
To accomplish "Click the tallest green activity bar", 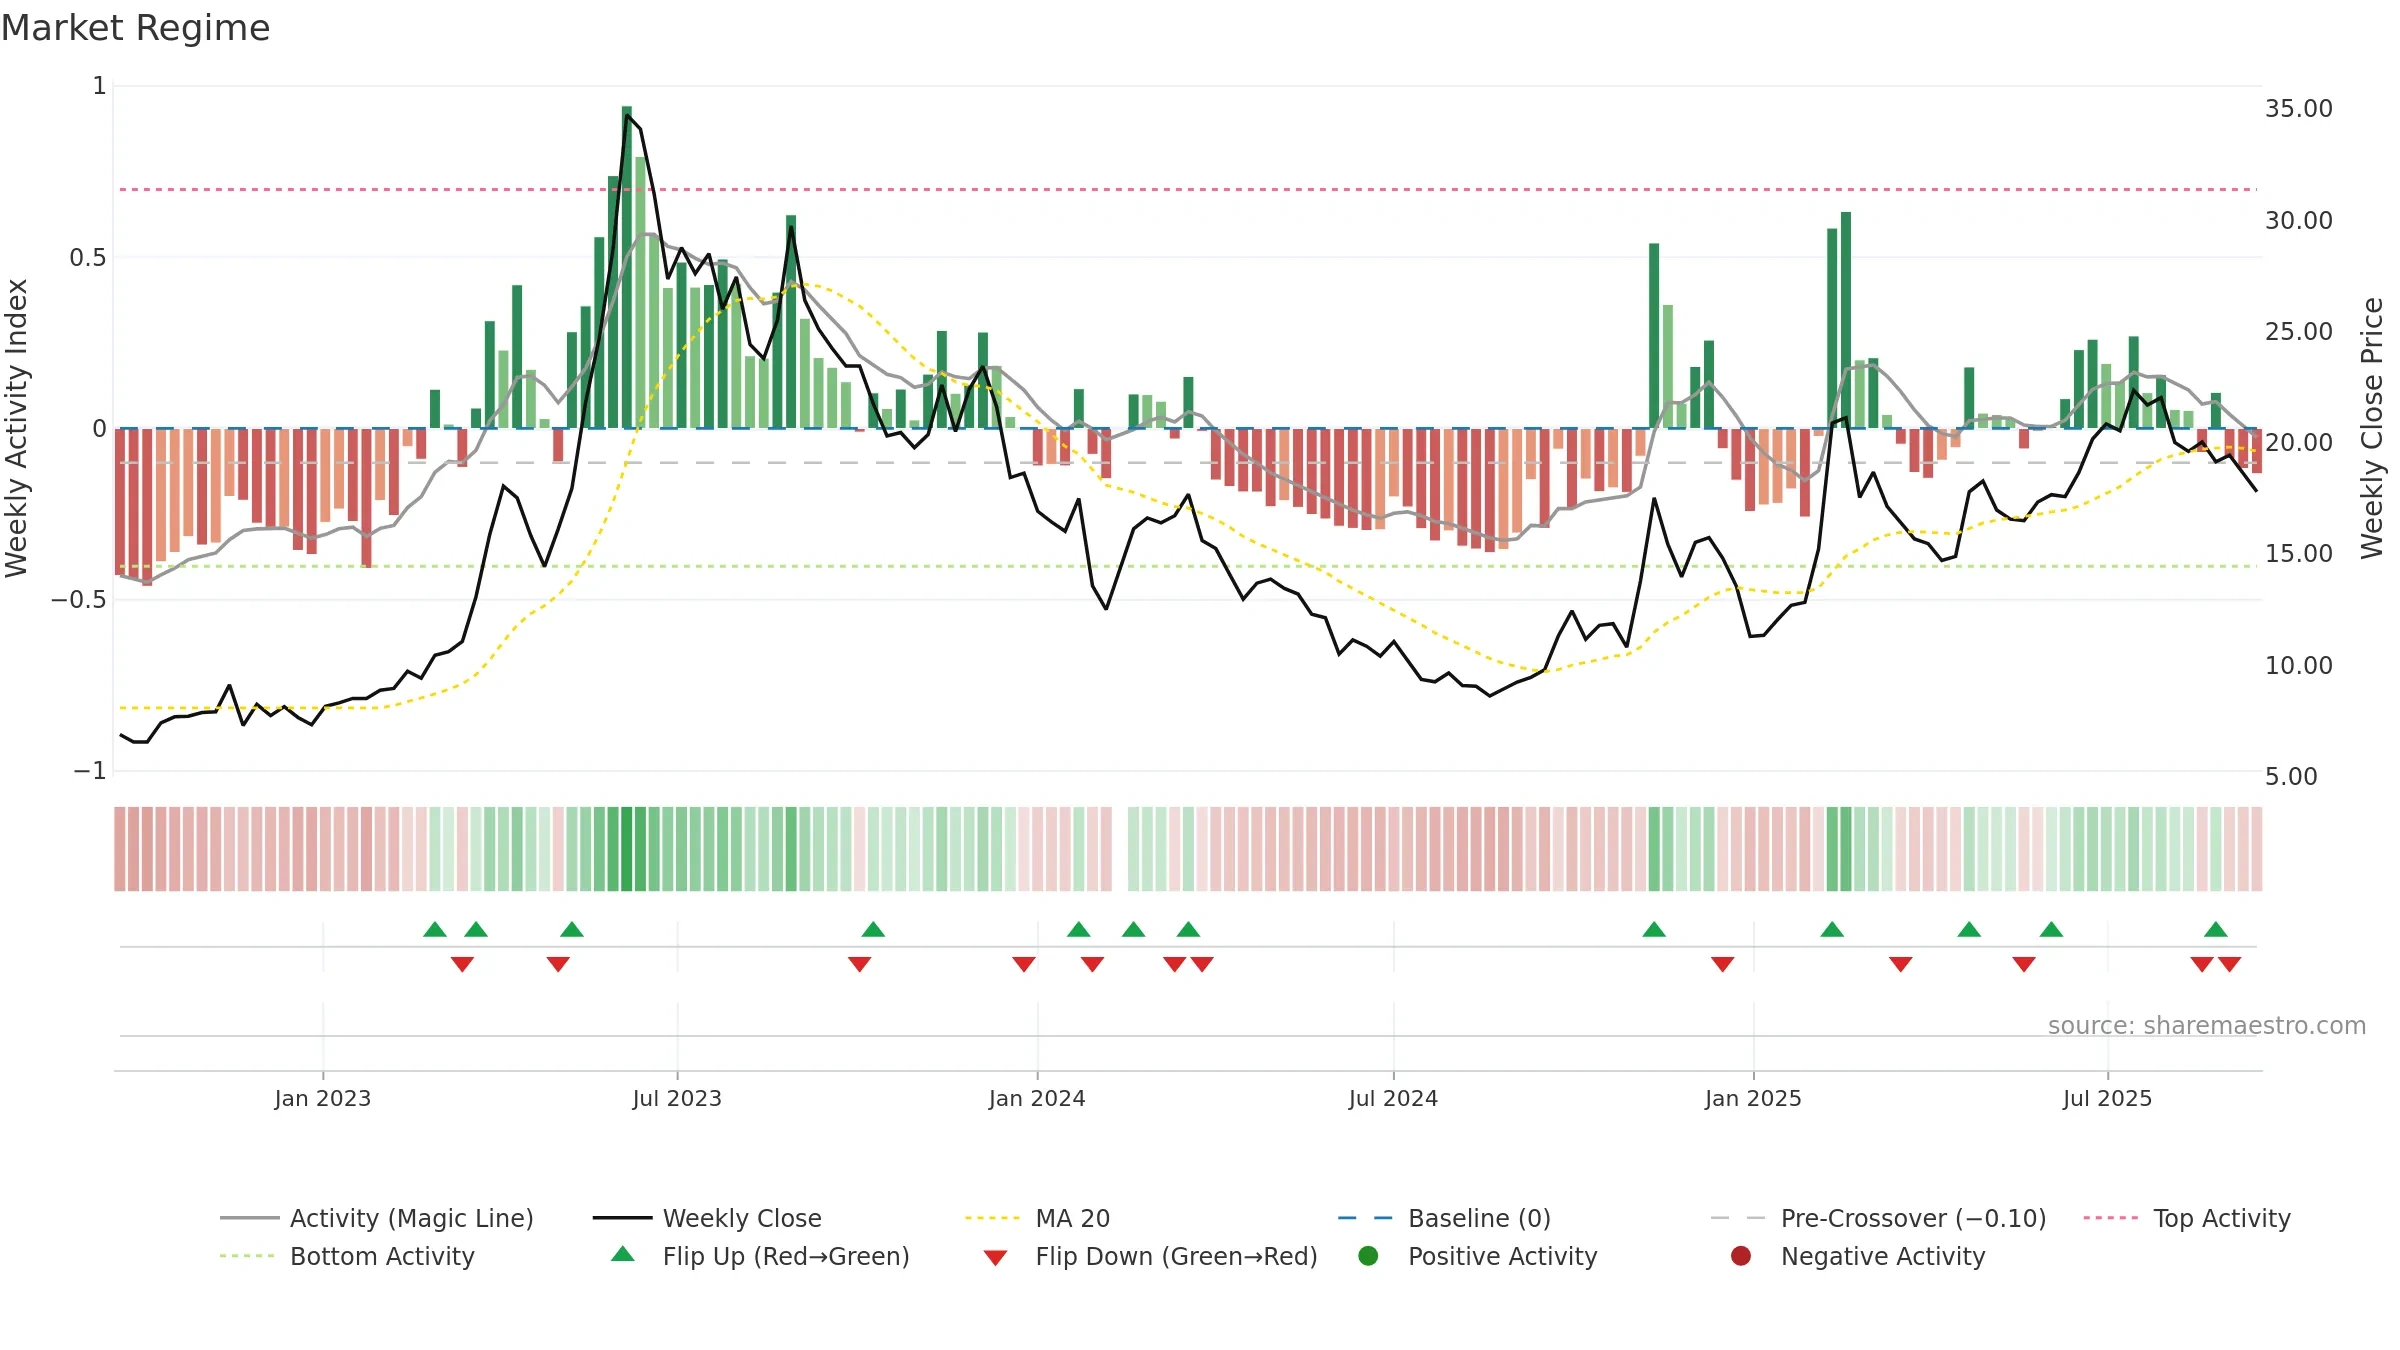I will pos(627,267).
